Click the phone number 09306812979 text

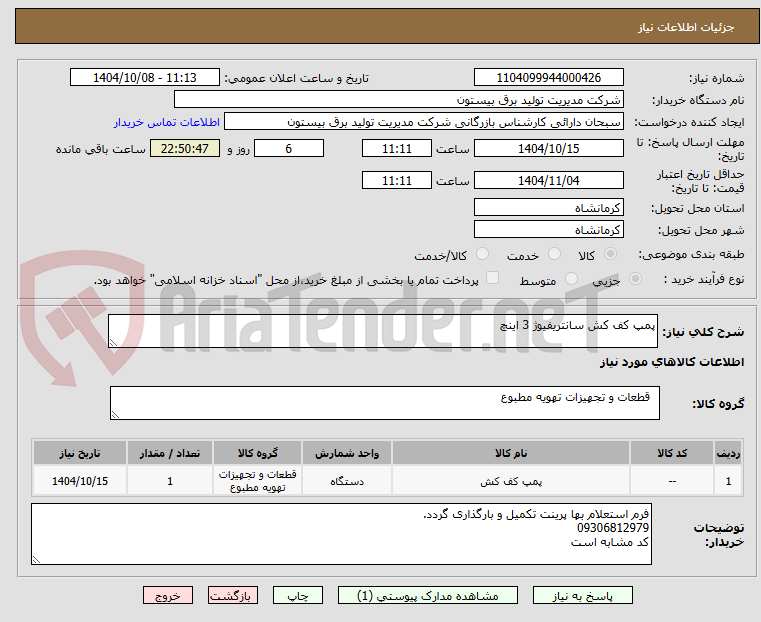pos(613,528)
